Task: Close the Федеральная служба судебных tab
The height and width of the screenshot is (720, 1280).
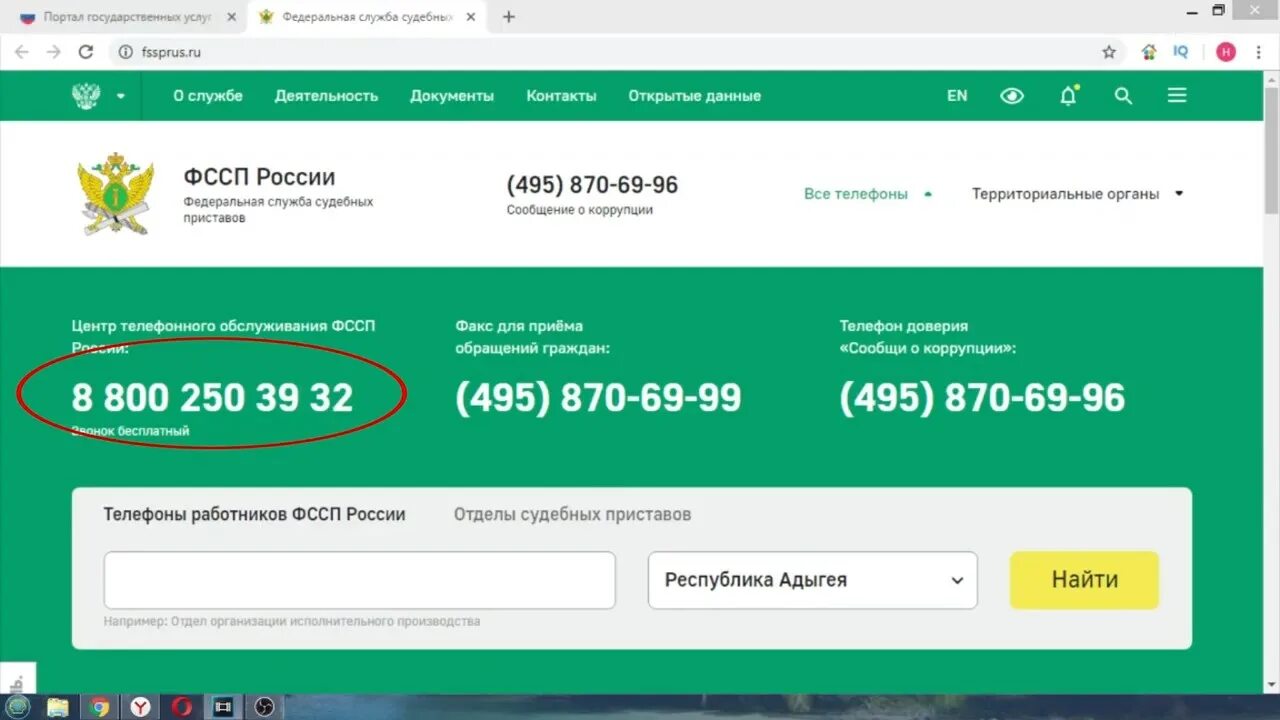Action: point(471,17)
